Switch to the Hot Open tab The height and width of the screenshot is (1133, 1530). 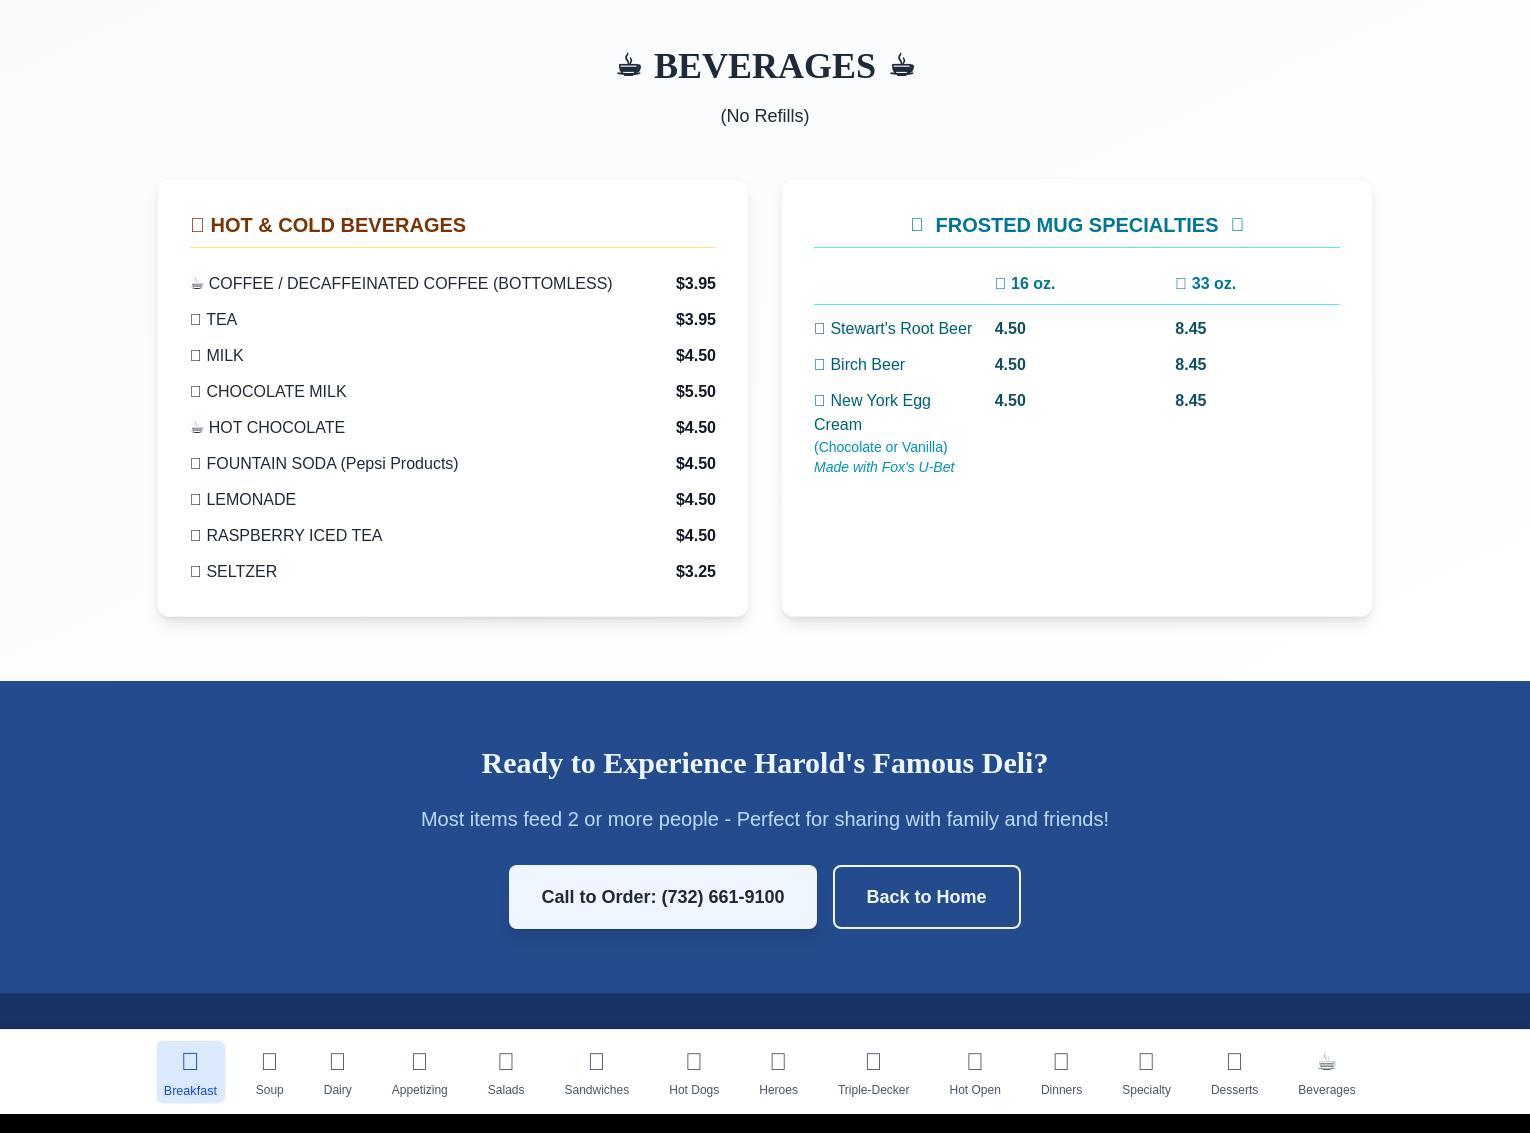(x=974, y=1072)
